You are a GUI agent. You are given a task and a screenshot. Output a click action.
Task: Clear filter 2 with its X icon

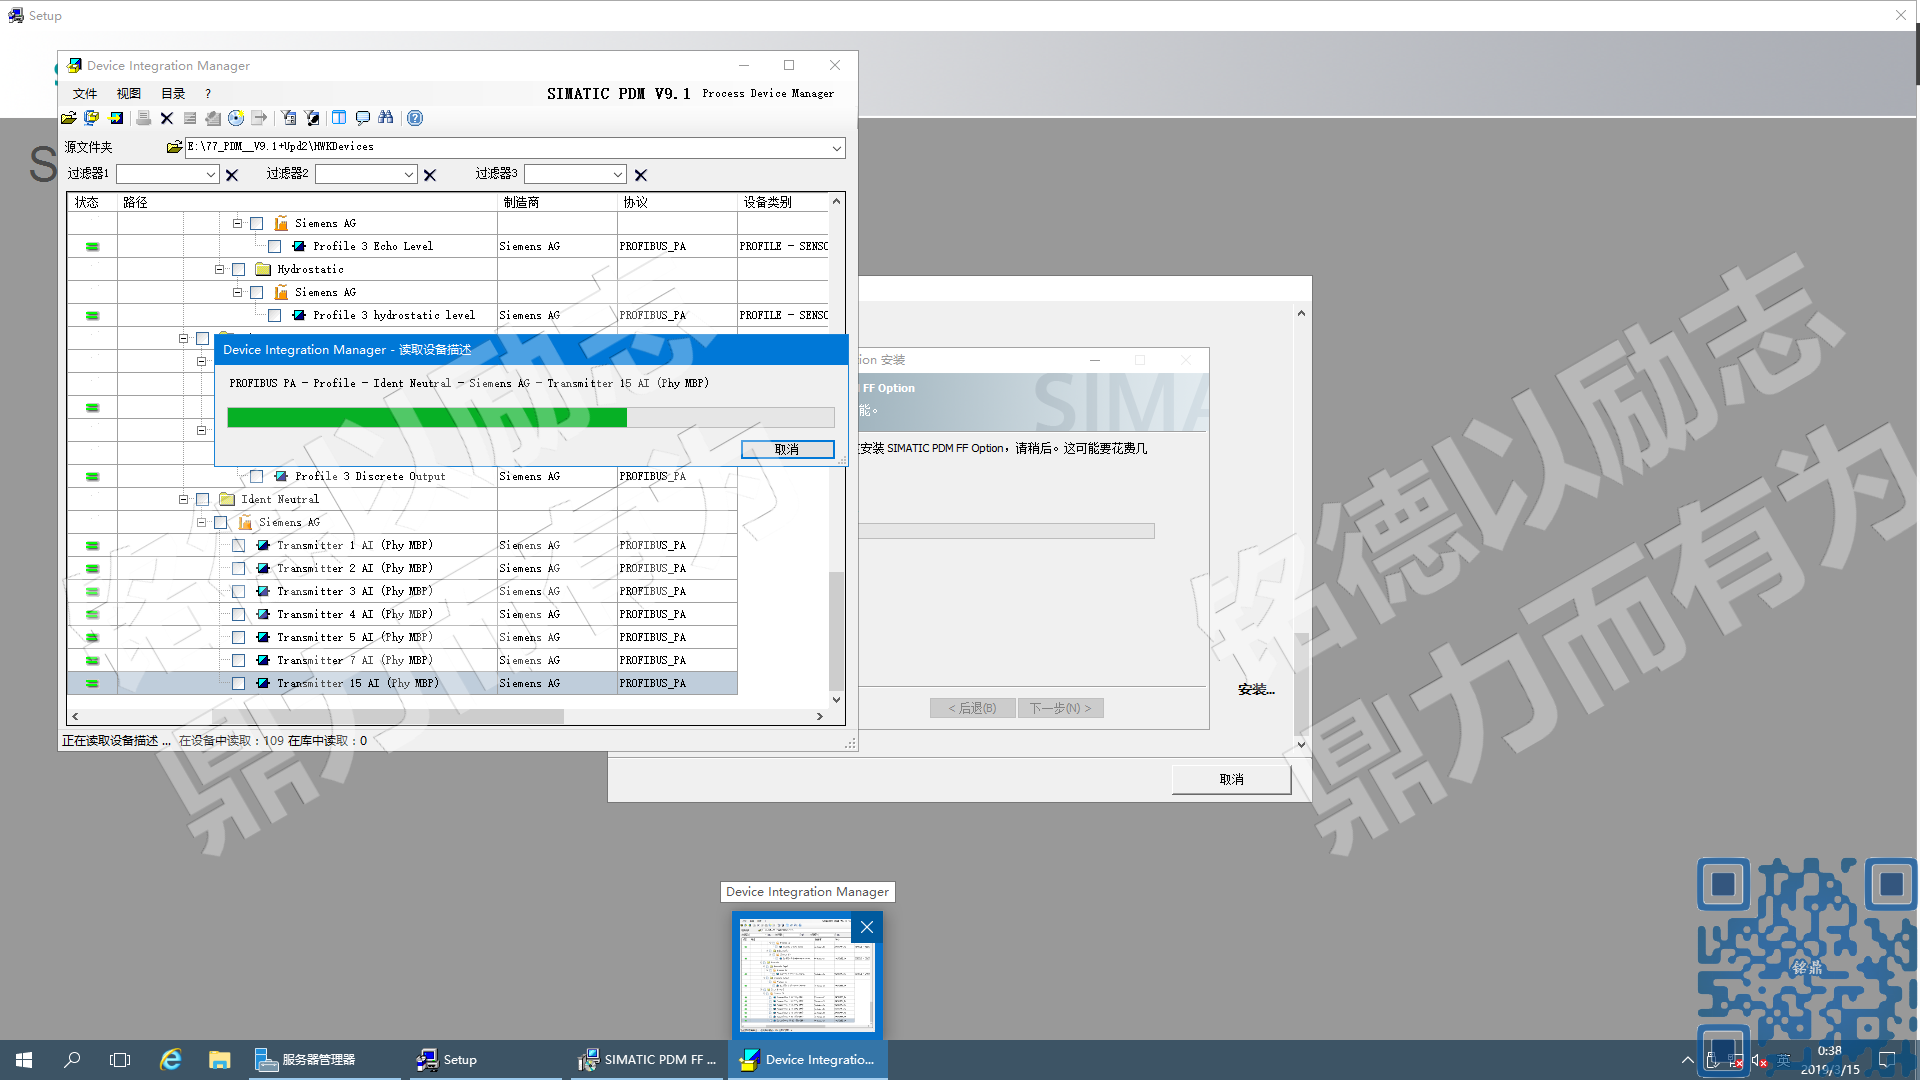(x=430, y=175)
